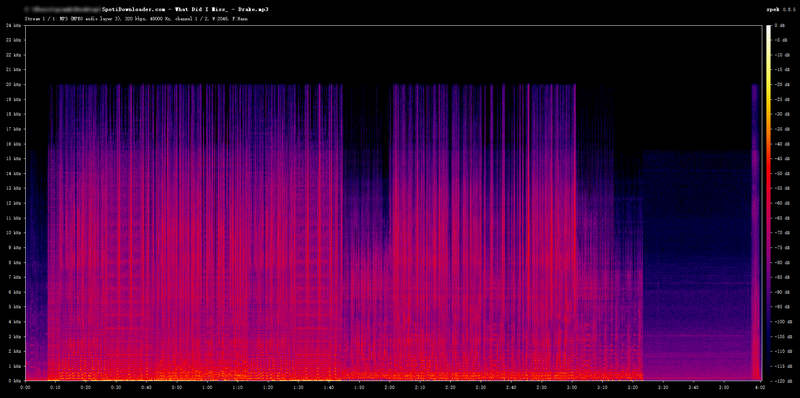Click the '4:00' time axis label
This screenshot has width=800, height=398.
click(x=760, y=387)
